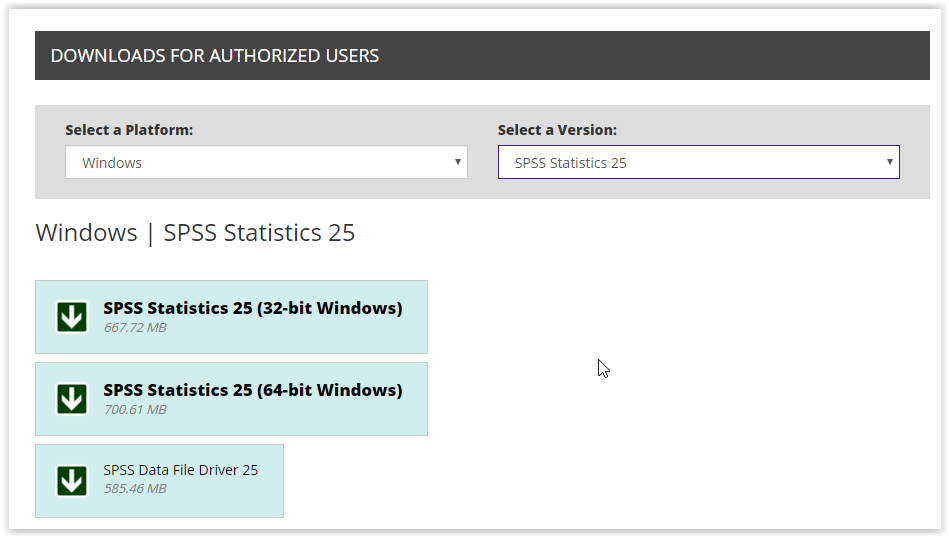Click the green download arrow for 64-bit Windows
The width and height of the screenshot is (949, 537).
click(72, 399)
